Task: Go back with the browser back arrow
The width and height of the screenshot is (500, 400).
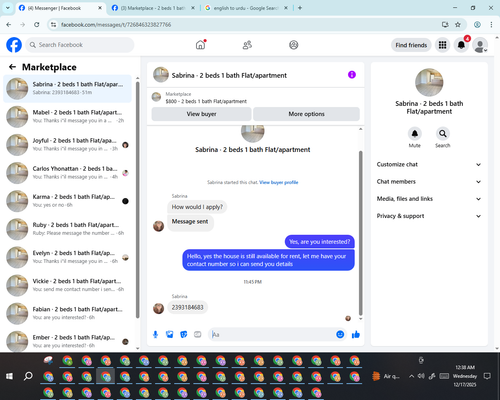Action: 9,24
